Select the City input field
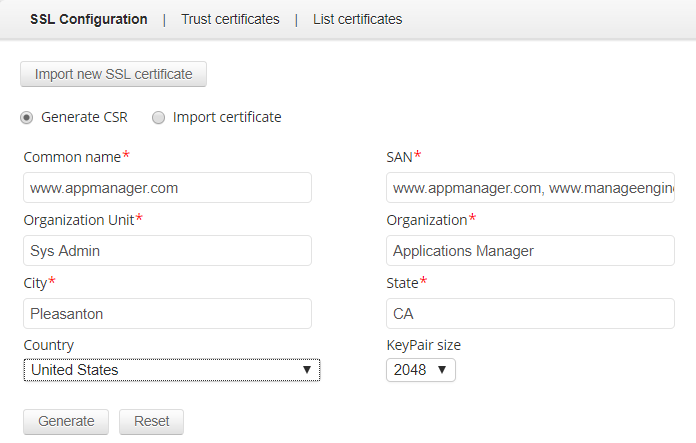This screenshot has width=696, height=443. point(167,314)
